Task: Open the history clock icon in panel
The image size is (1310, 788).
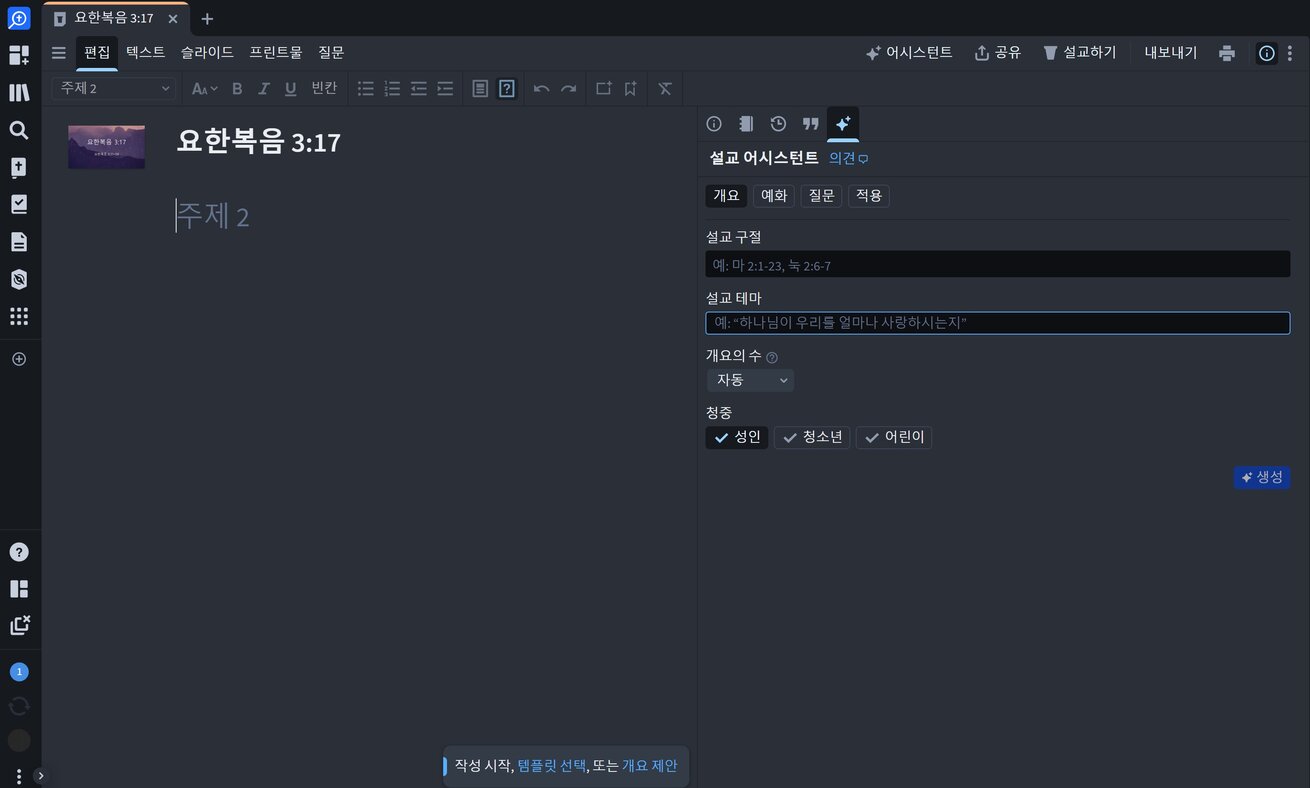Action: click(x=778, y=124)
